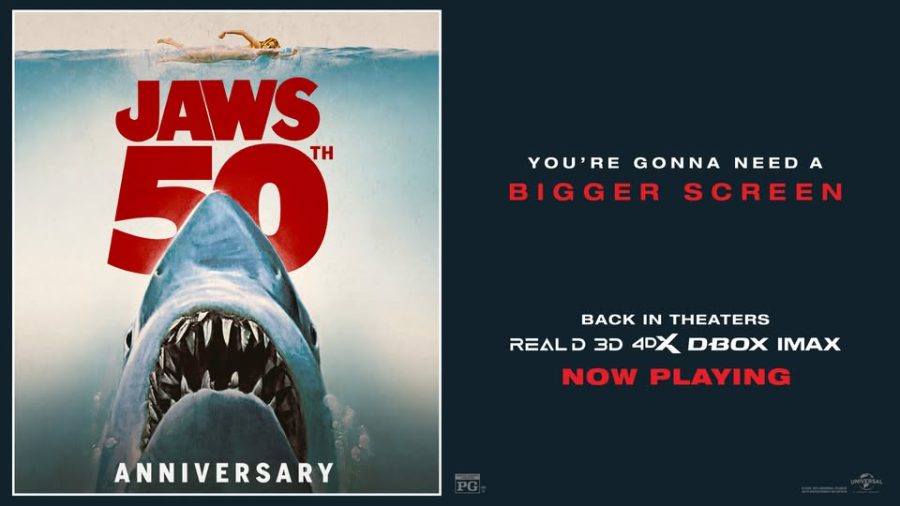Click the shark's eye on the right side

(313, 334)
